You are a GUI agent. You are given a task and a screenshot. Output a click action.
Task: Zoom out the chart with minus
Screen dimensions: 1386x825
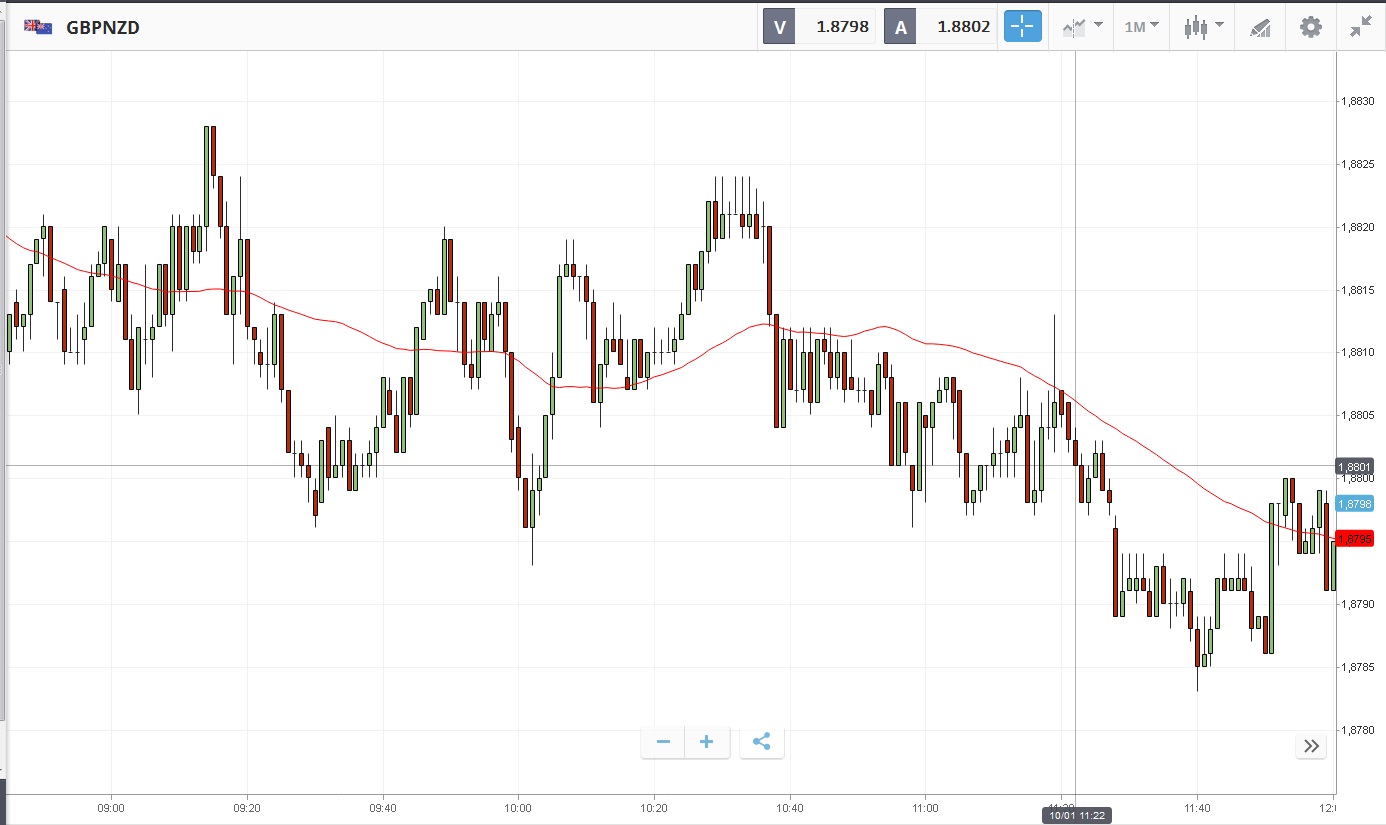tap(663, 742)
